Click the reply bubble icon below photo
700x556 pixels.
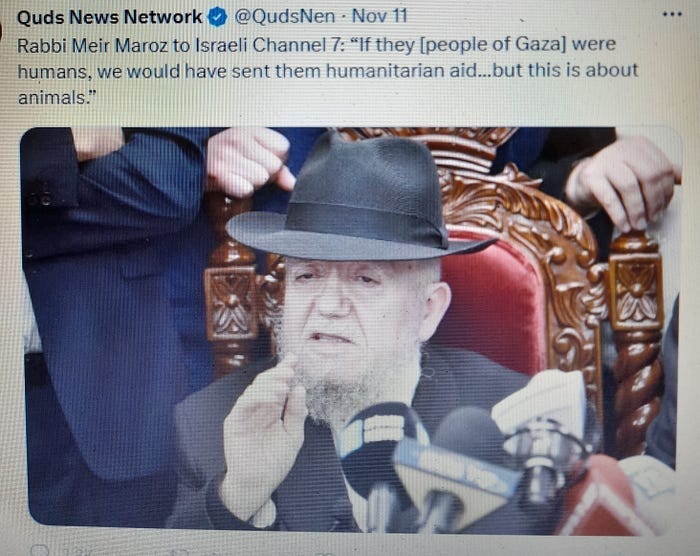pyautogui.click(x=39, y=550)
